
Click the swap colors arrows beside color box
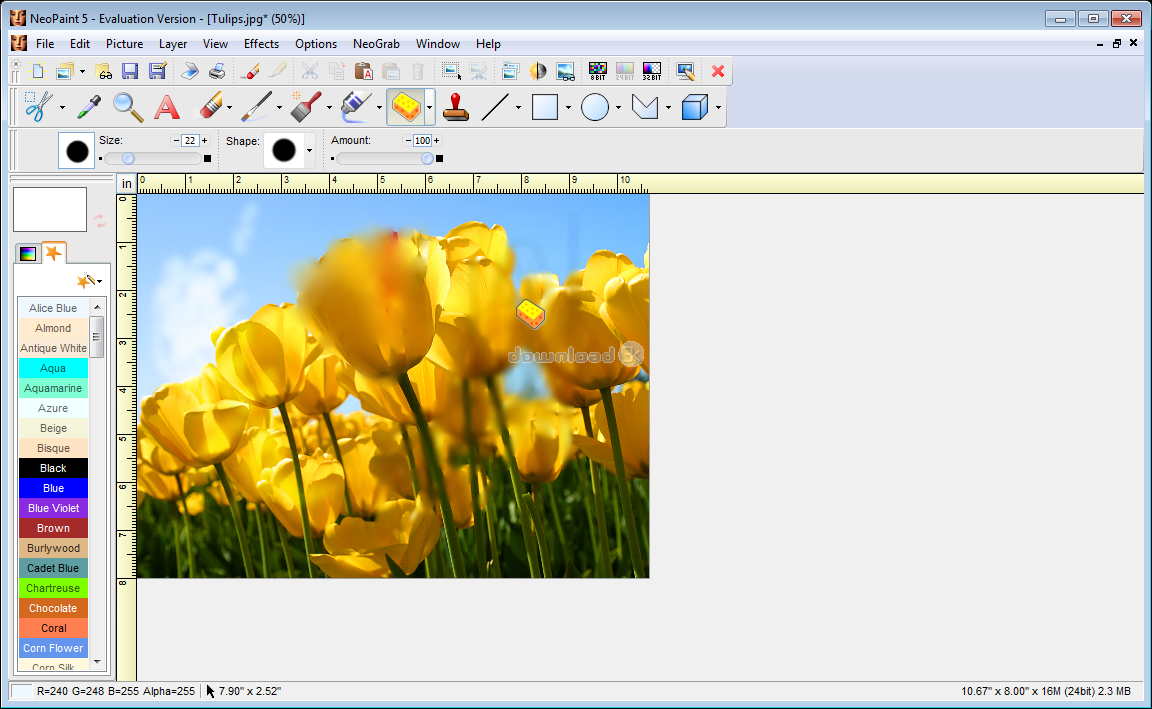(x=99, y=220)
